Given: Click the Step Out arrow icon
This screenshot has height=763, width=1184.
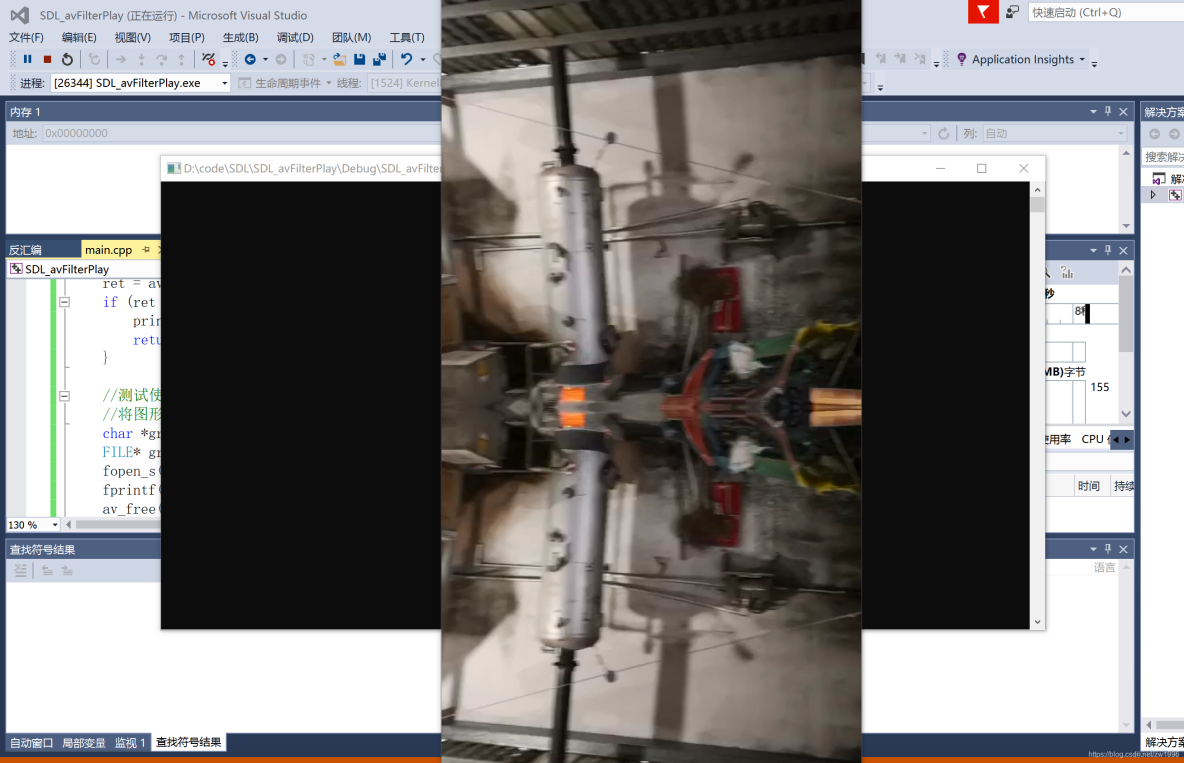Looking at the screenshot, I should coord(181,59).
